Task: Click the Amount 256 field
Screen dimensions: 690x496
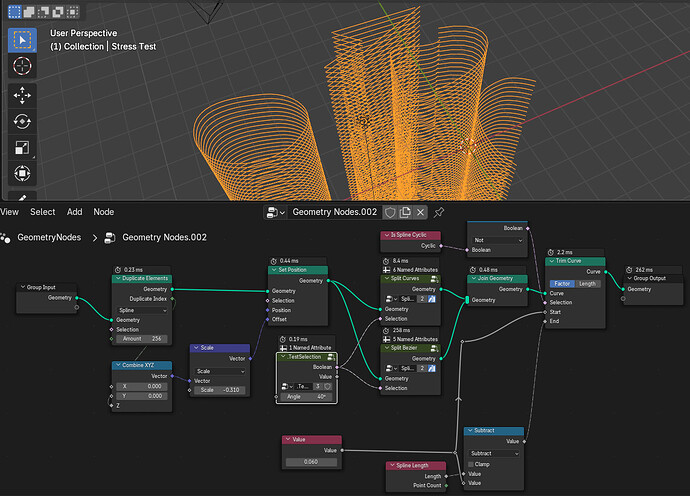Action: coord(142,339)
